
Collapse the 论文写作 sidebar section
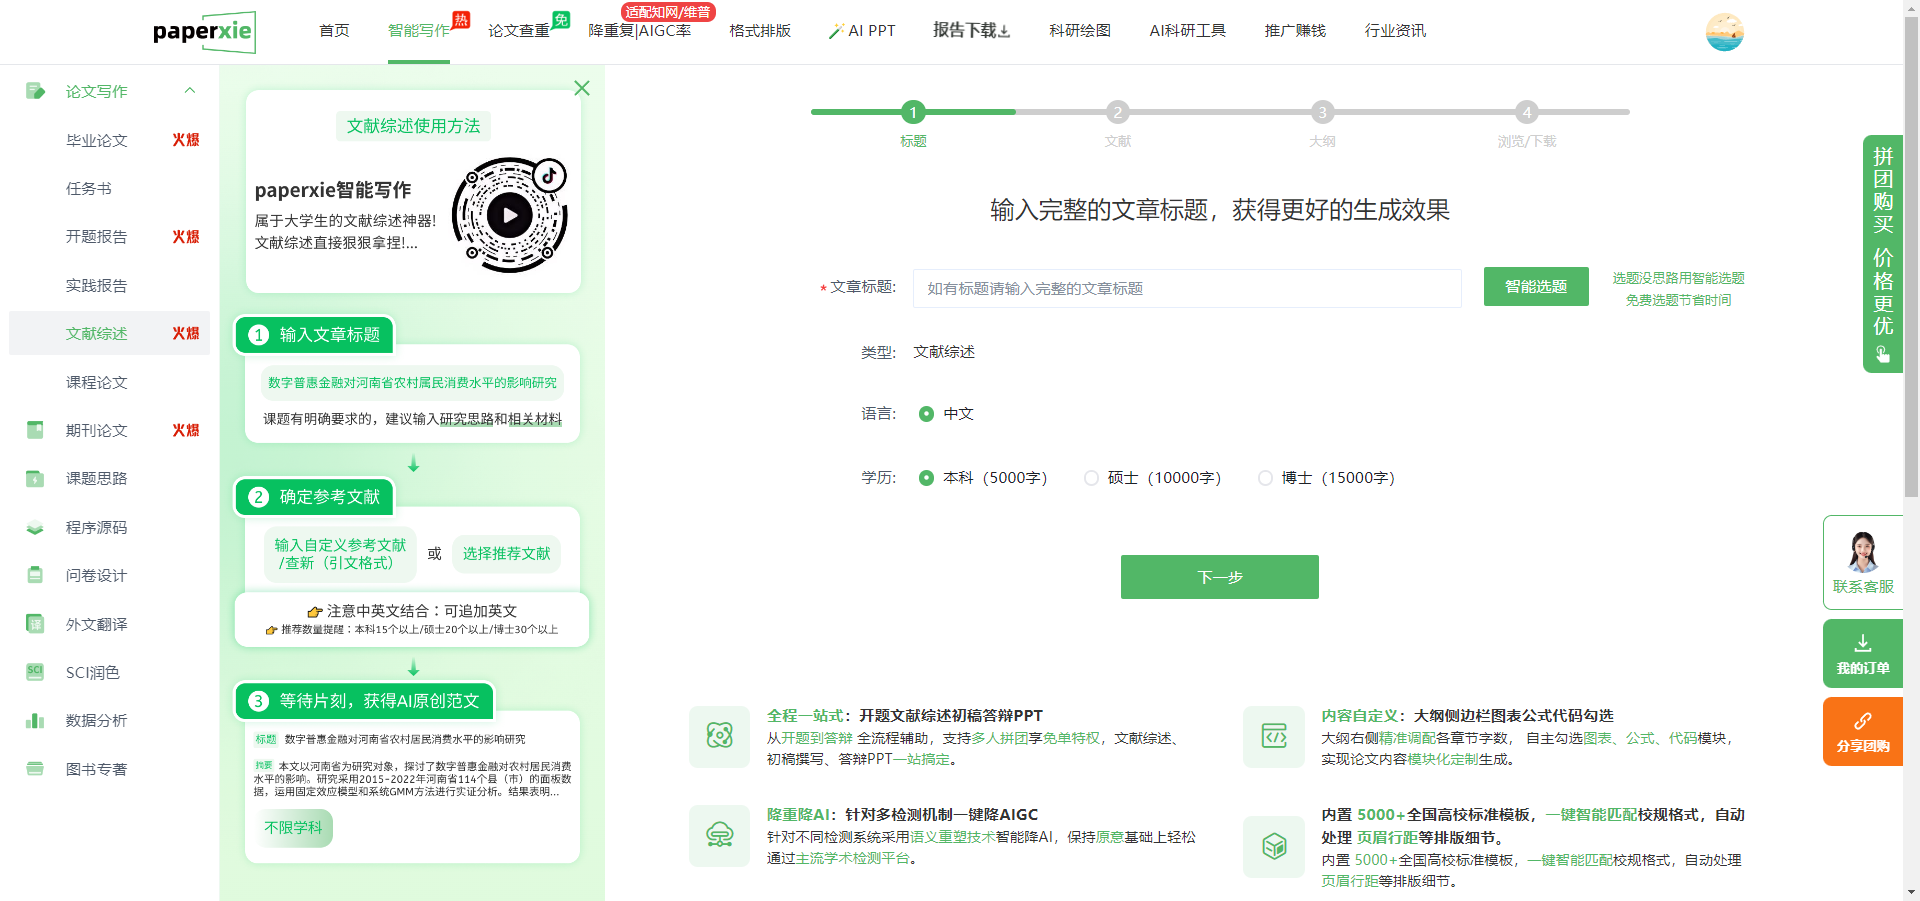click(190, 91)
